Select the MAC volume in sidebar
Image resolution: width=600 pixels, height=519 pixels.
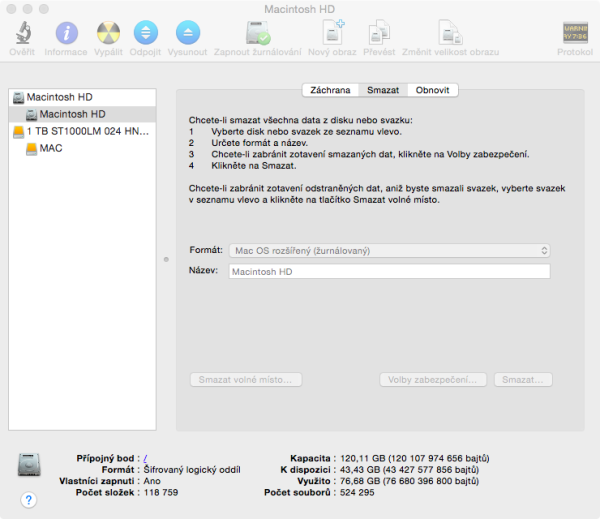50,148
